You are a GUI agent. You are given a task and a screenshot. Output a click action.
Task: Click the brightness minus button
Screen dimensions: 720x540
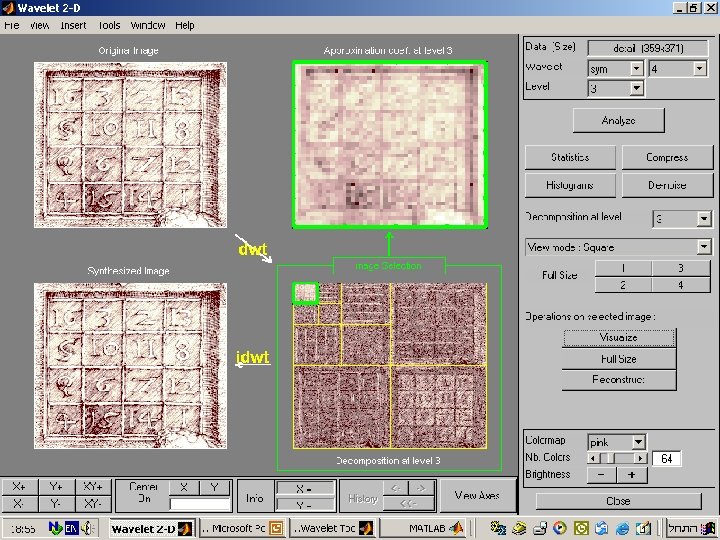602,475
